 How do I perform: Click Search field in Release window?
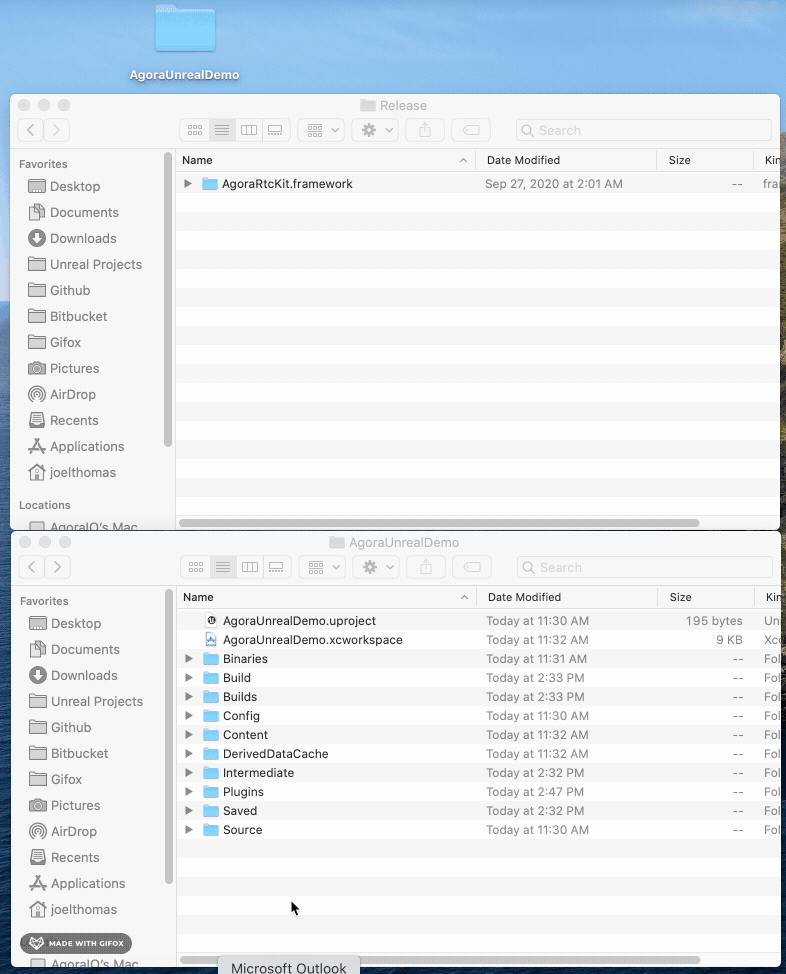coord(644,130)
